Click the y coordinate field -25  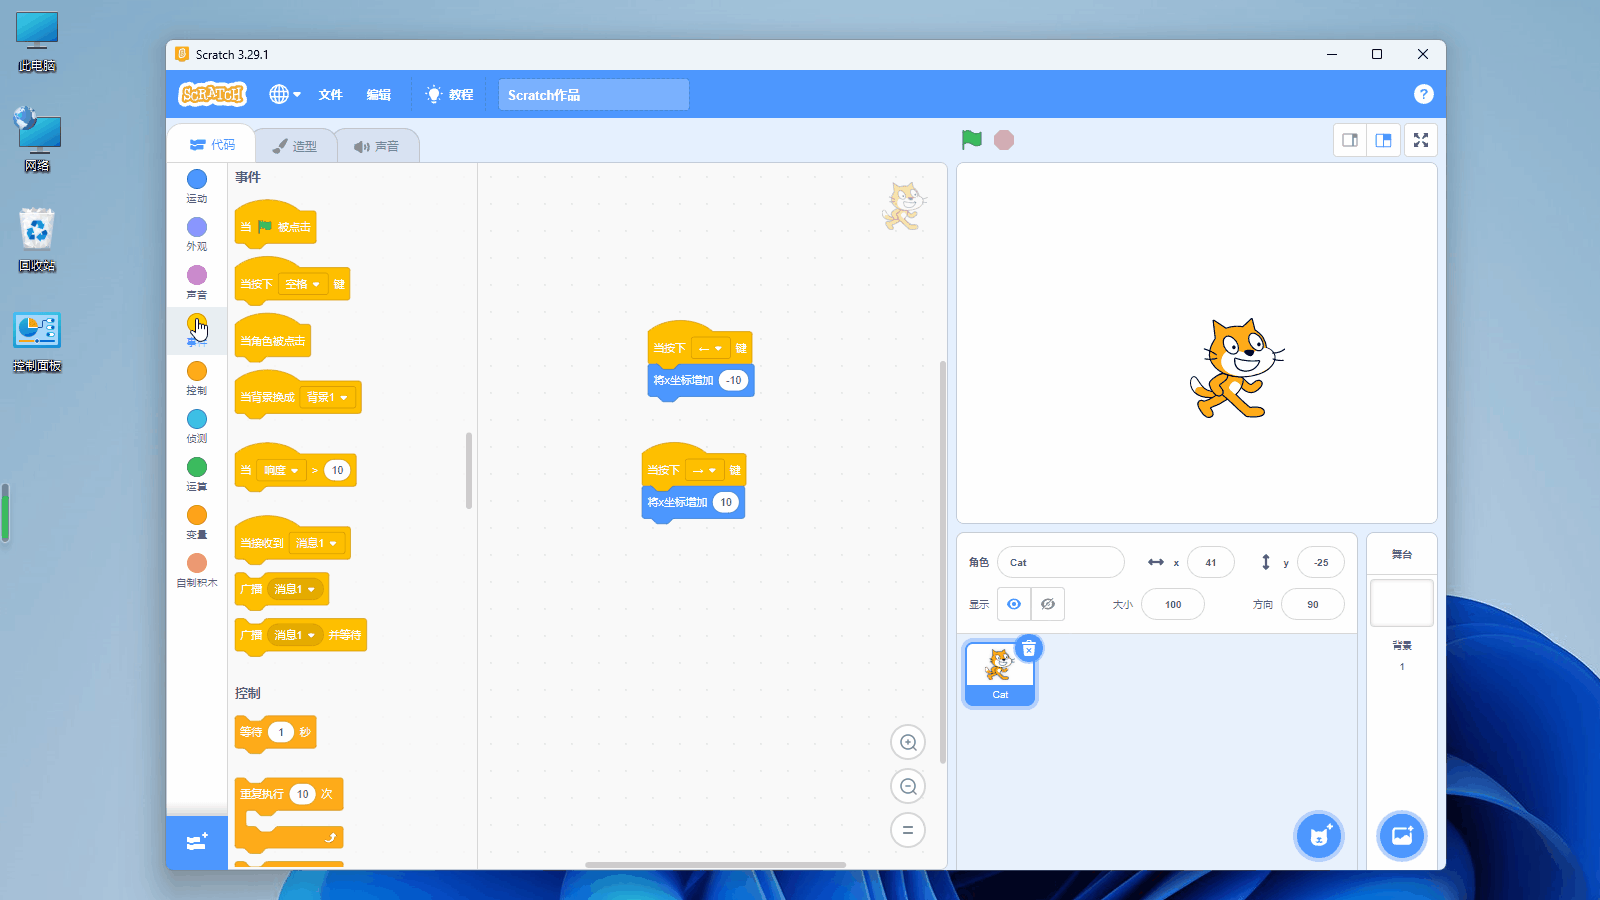[1321, 562]
